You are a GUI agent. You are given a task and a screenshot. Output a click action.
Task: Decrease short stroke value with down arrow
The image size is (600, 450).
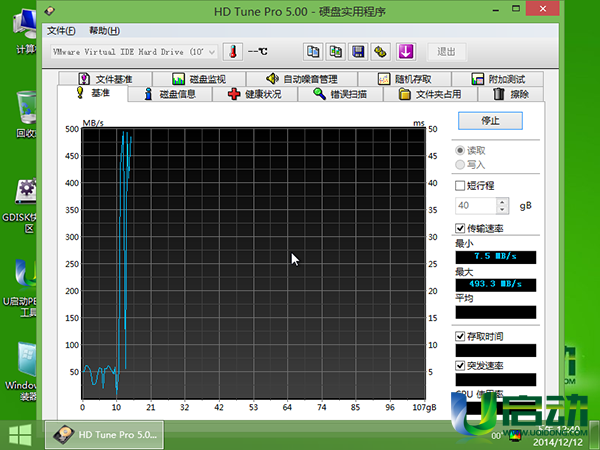pos(502,210)
